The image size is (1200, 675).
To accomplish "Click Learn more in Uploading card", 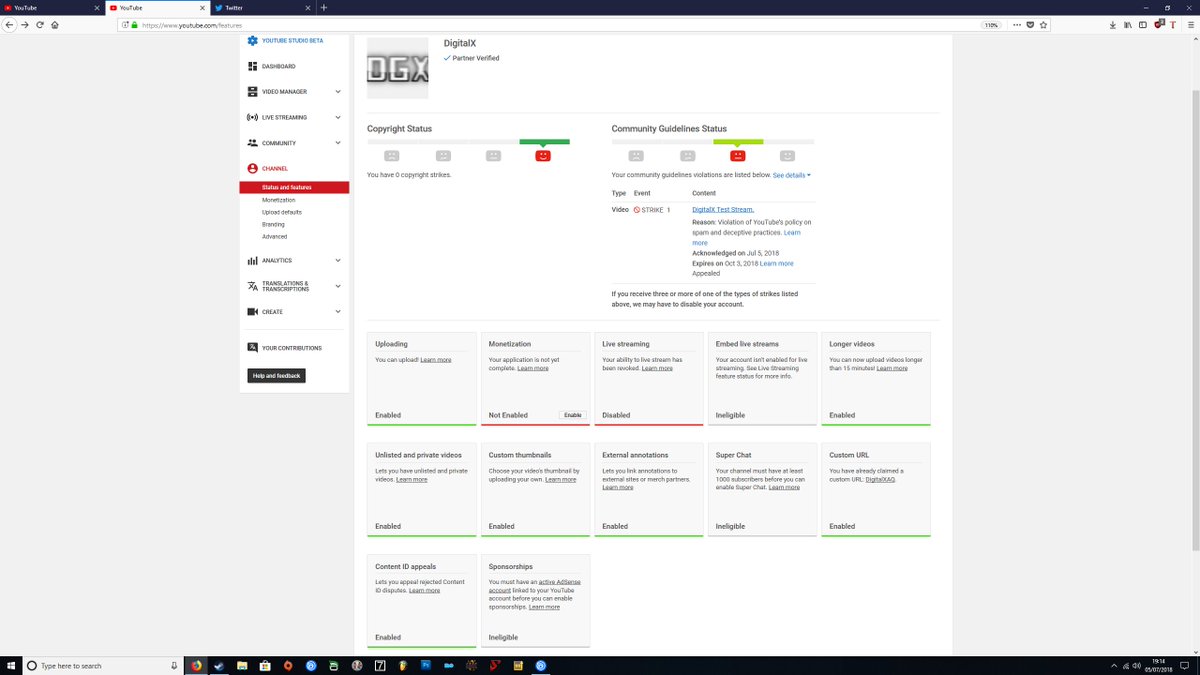I will click(436, 360).
